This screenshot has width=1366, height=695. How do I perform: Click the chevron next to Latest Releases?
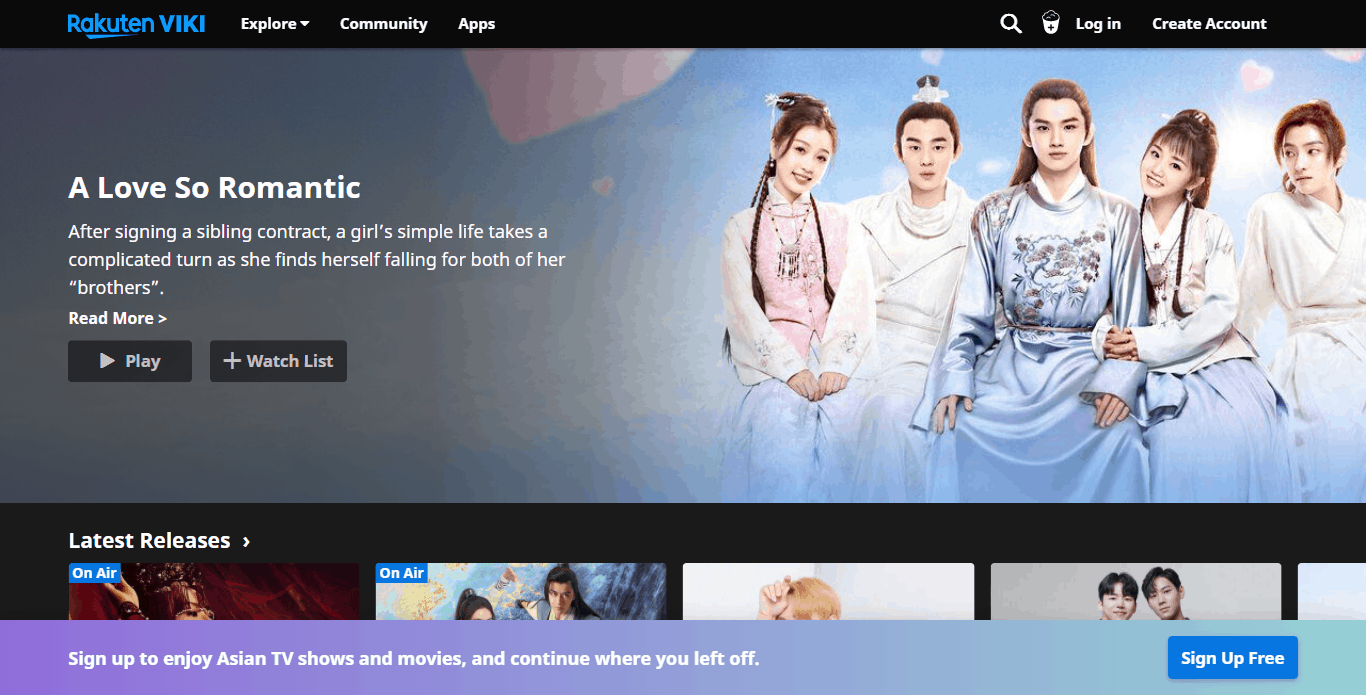point(246,542)
